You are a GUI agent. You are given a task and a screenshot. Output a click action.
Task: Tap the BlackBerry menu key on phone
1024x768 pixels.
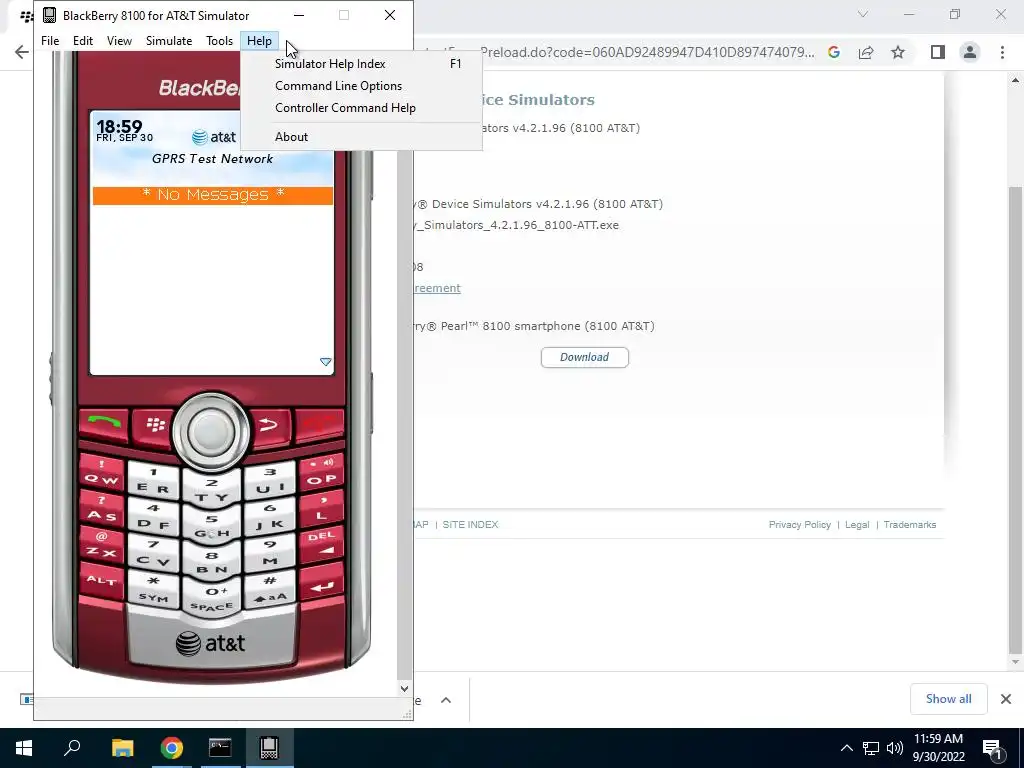(x=153, y=426)
